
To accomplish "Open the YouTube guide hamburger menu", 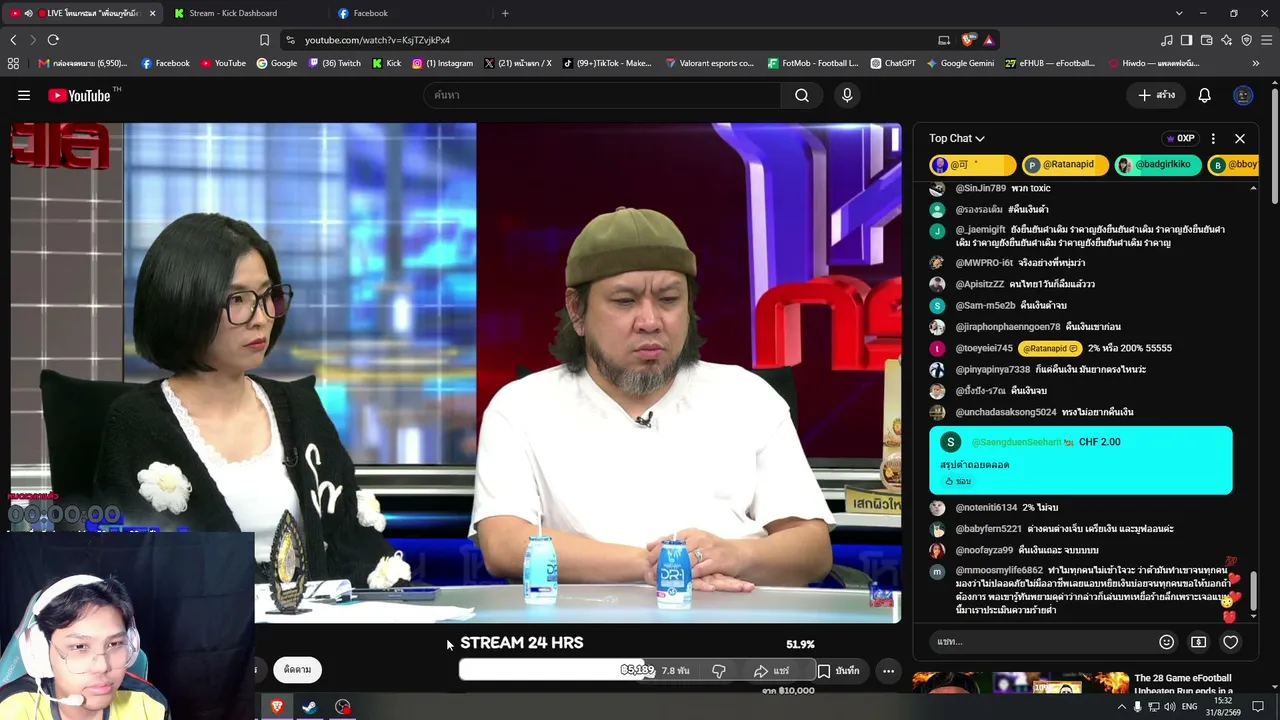I will point(24,95).
